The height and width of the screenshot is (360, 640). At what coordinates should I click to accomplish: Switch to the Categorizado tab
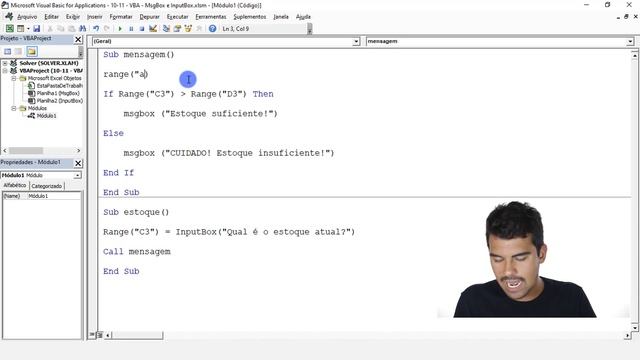coord(47,186)
